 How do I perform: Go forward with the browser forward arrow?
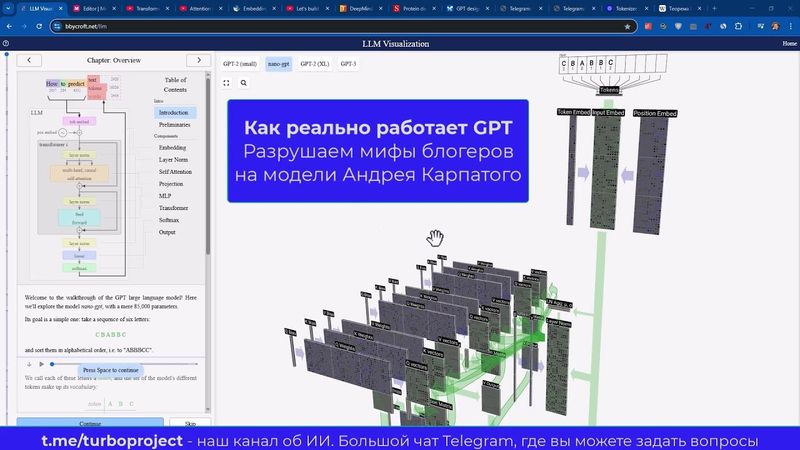(23, 26)
